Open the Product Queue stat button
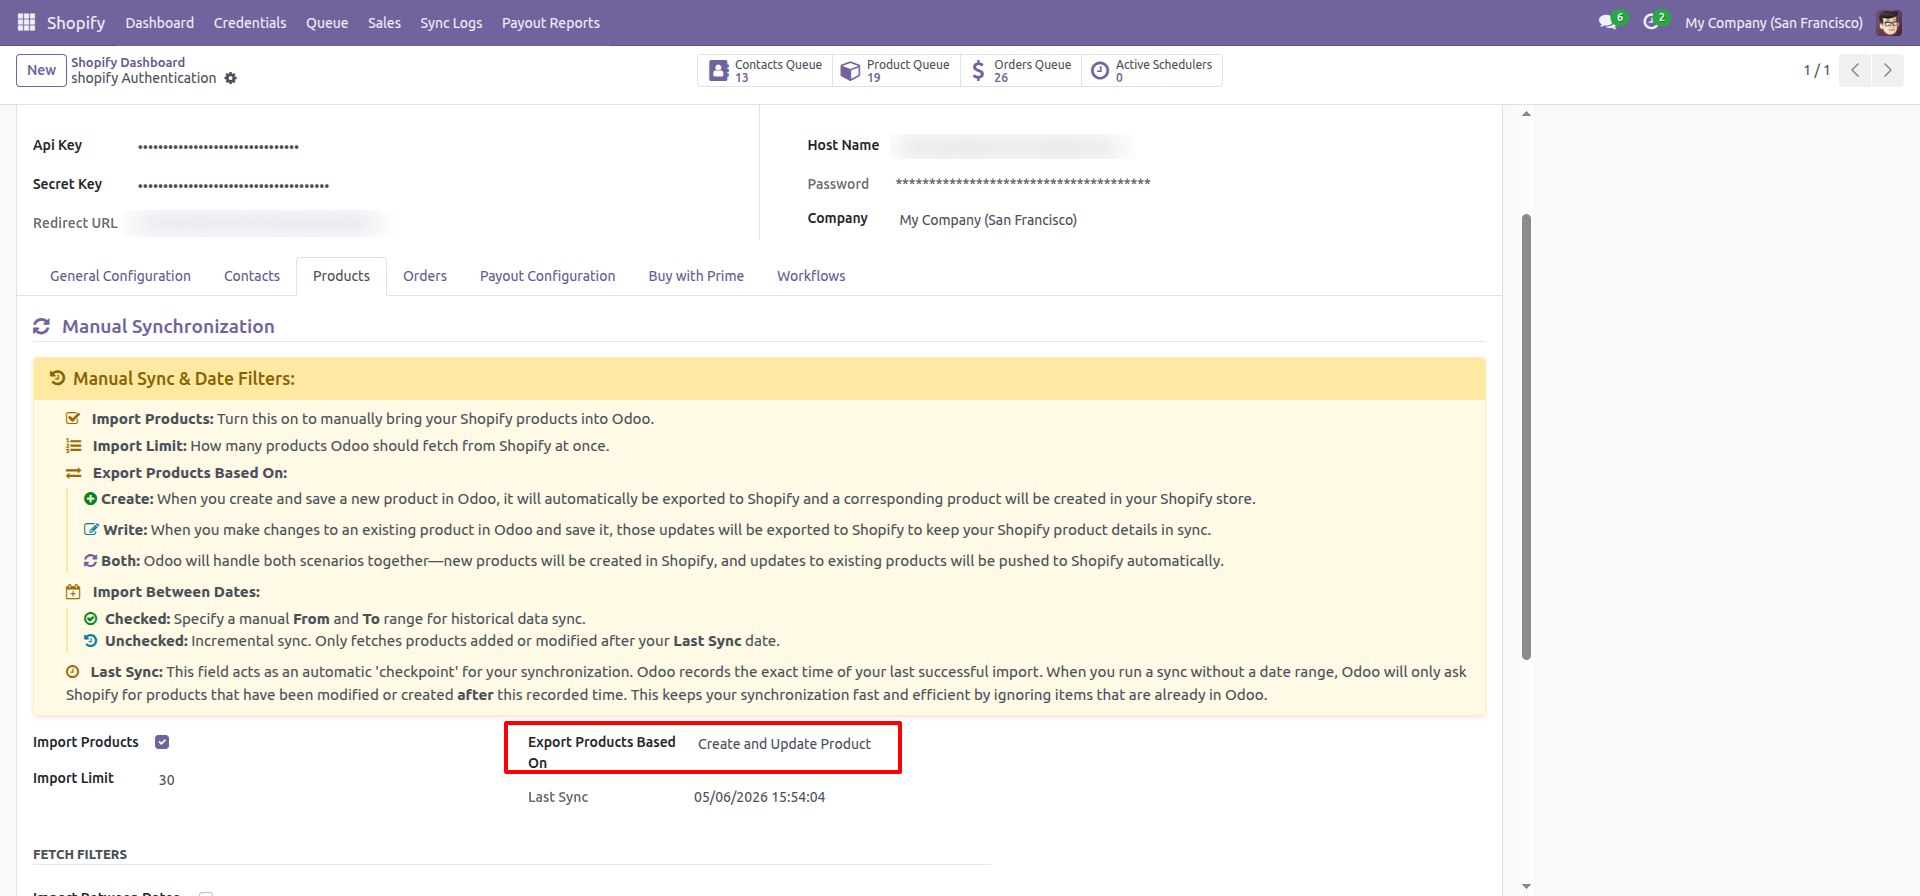 (896, 70)
